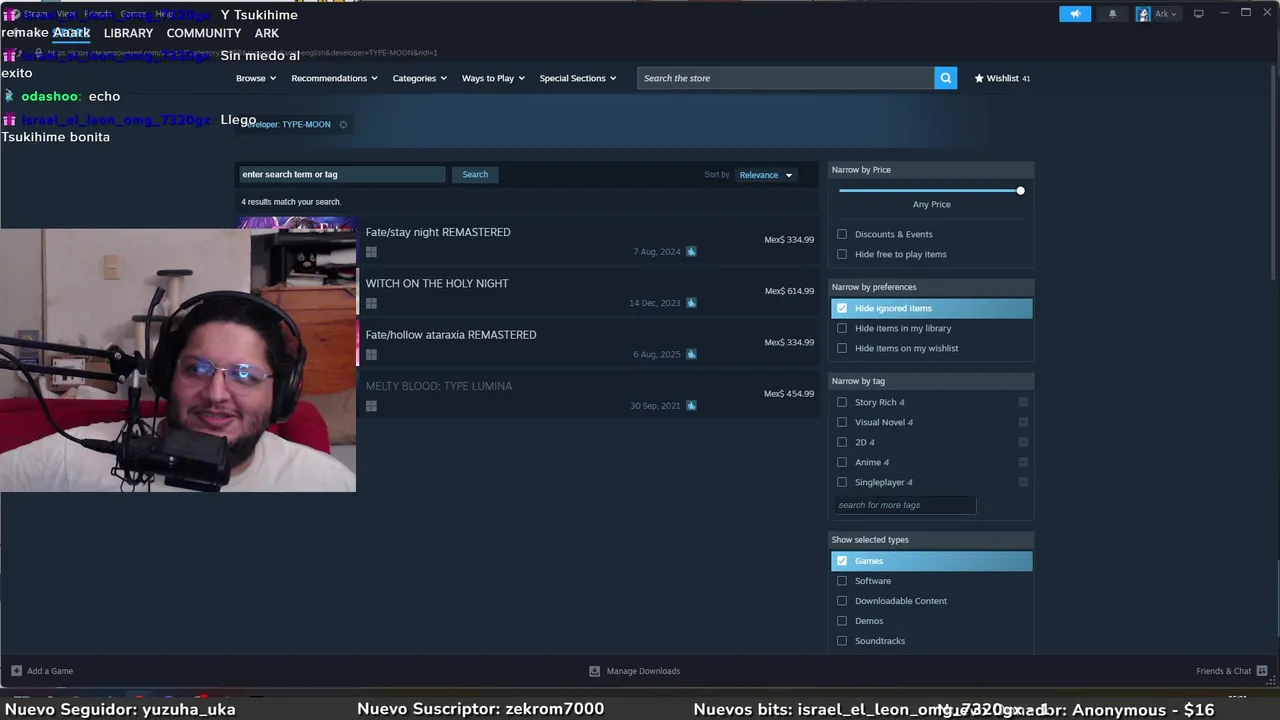This screenshot has width=1280, height=720.
Task: Open the Sort by Relevance dropdown
Action: (766, 175)
